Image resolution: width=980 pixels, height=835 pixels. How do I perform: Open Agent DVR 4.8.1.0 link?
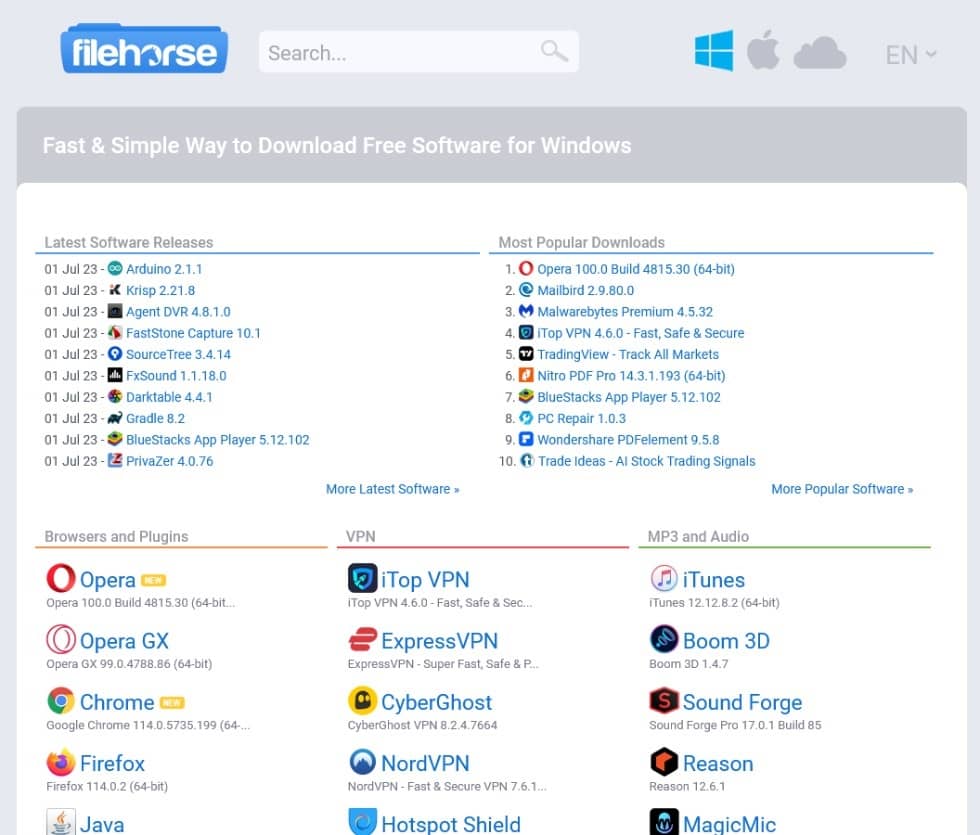tap(178, 311)
